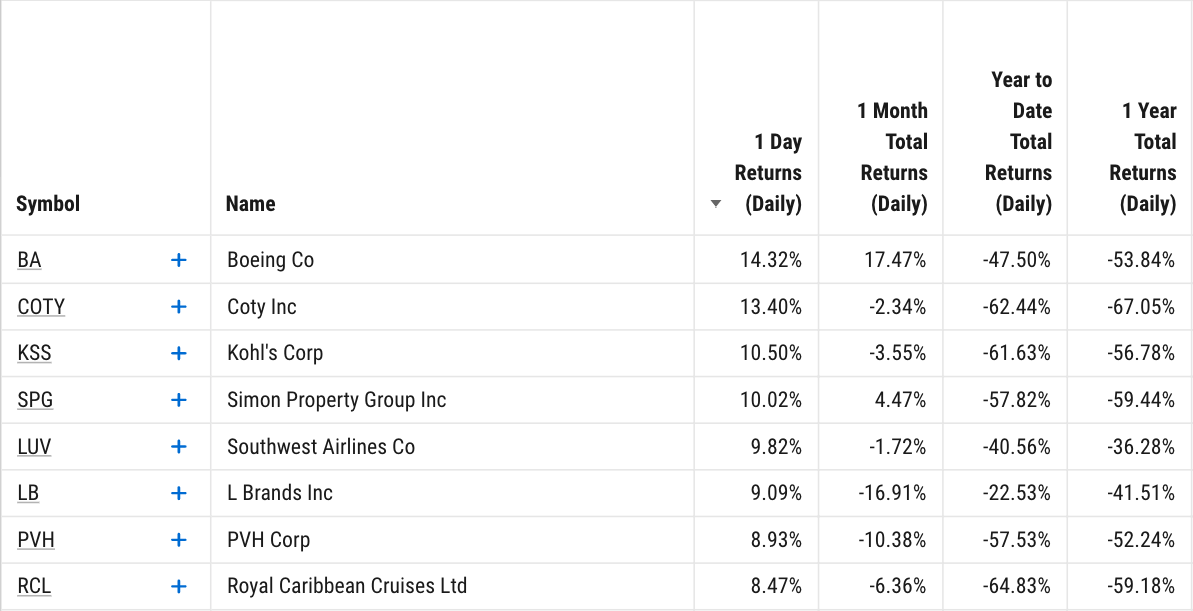Image resolution: width=1193 pixels, height=611 pixels.
Task: Toggle the sort arrow on 1 Day Returns
Action: tap(715, 204)
